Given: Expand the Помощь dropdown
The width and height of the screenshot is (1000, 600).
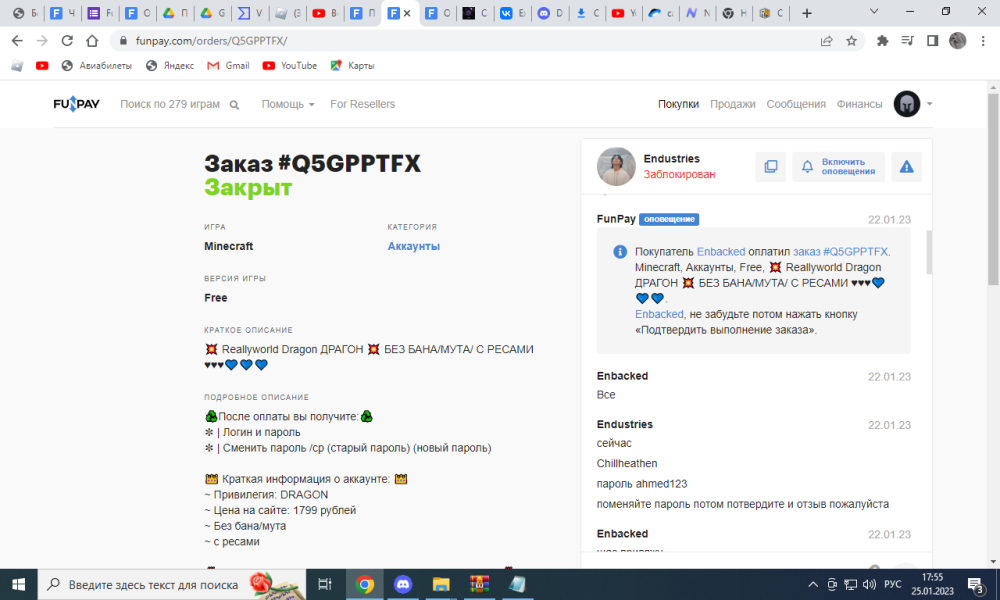Looking at the screenshot, I should click(288, 104).
